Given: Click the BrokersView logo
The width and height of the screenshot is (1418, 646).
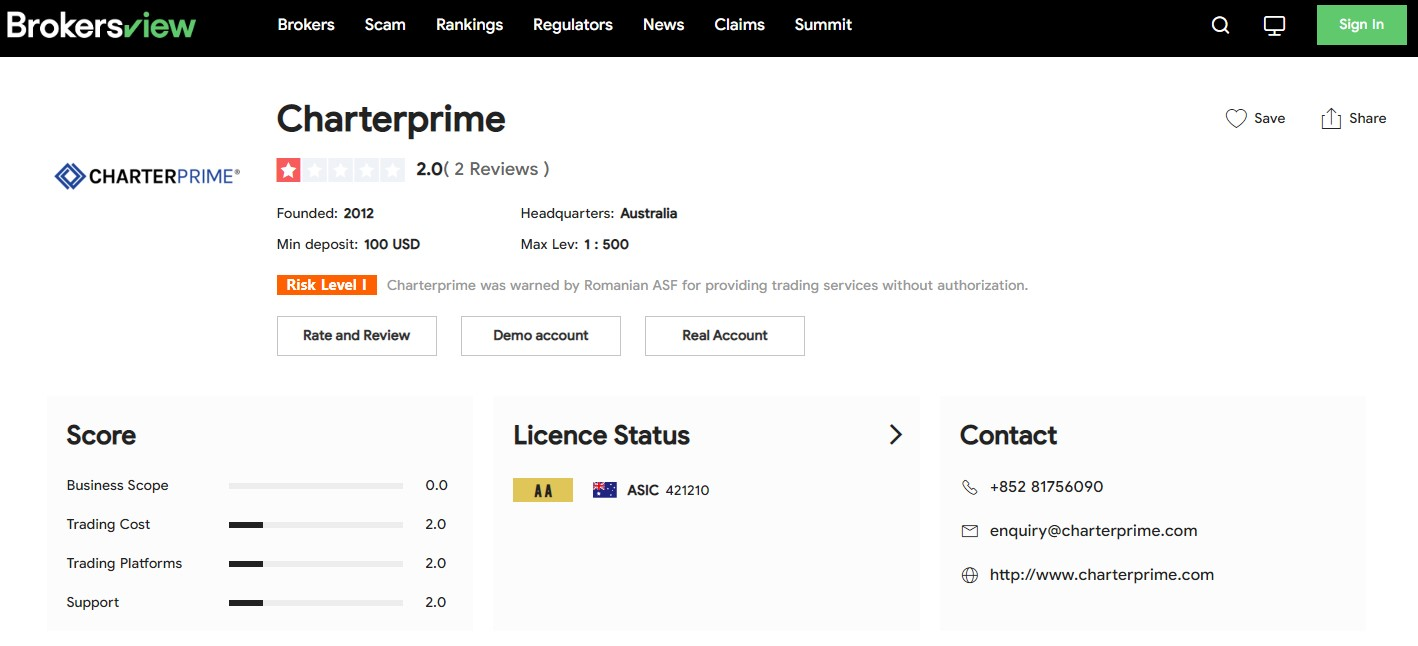Looking at the screenshot, I should click(x=101, y=25).
